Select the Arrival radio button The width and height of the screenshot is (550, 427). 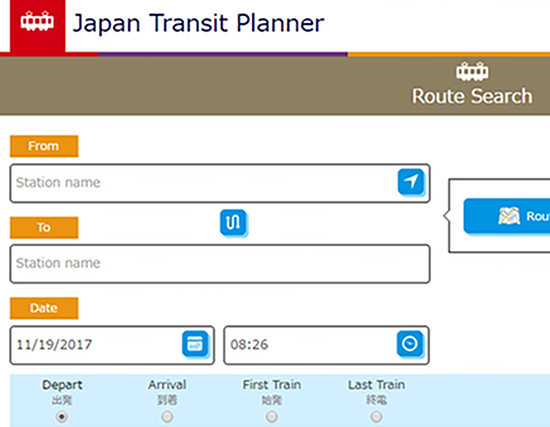167,417
